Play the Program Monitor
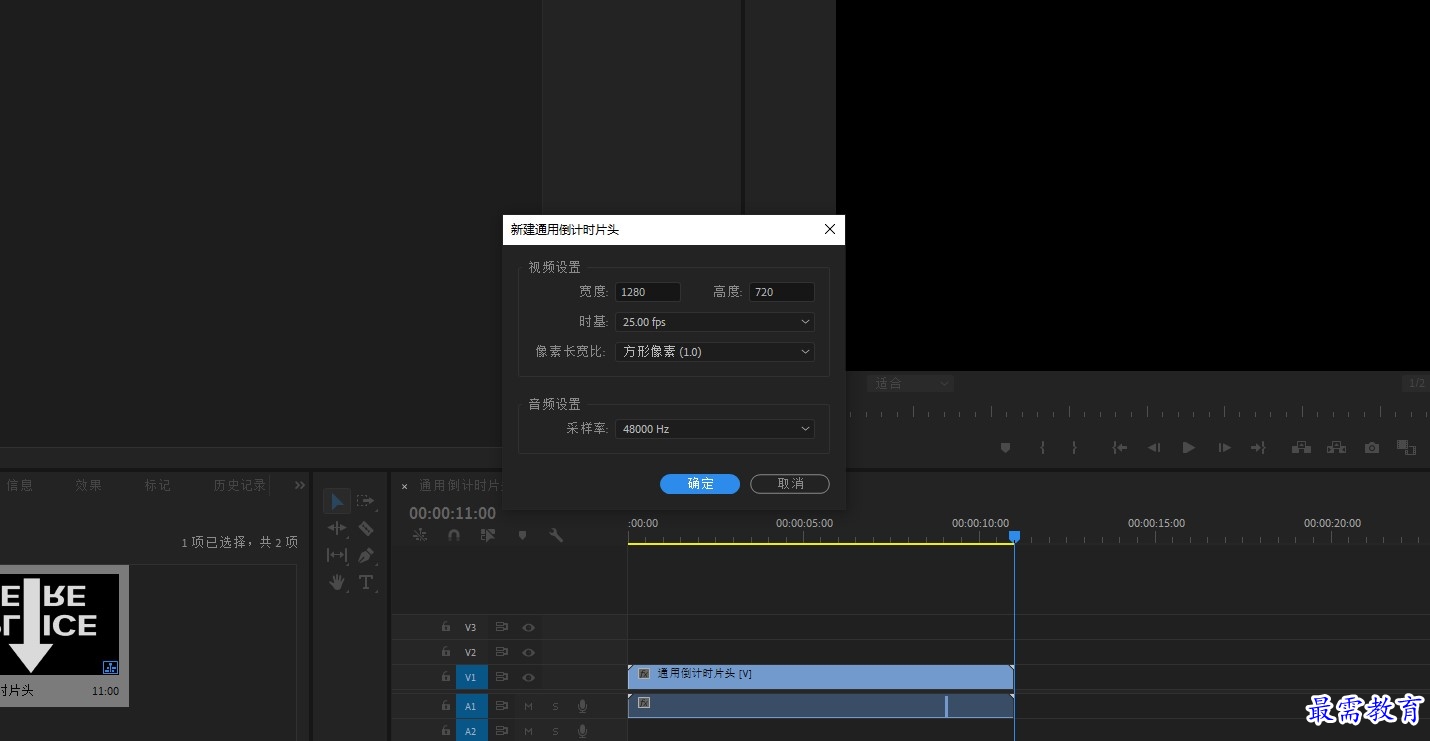1430x741 pixels. pyautogui.click(x=1189, y=448)
